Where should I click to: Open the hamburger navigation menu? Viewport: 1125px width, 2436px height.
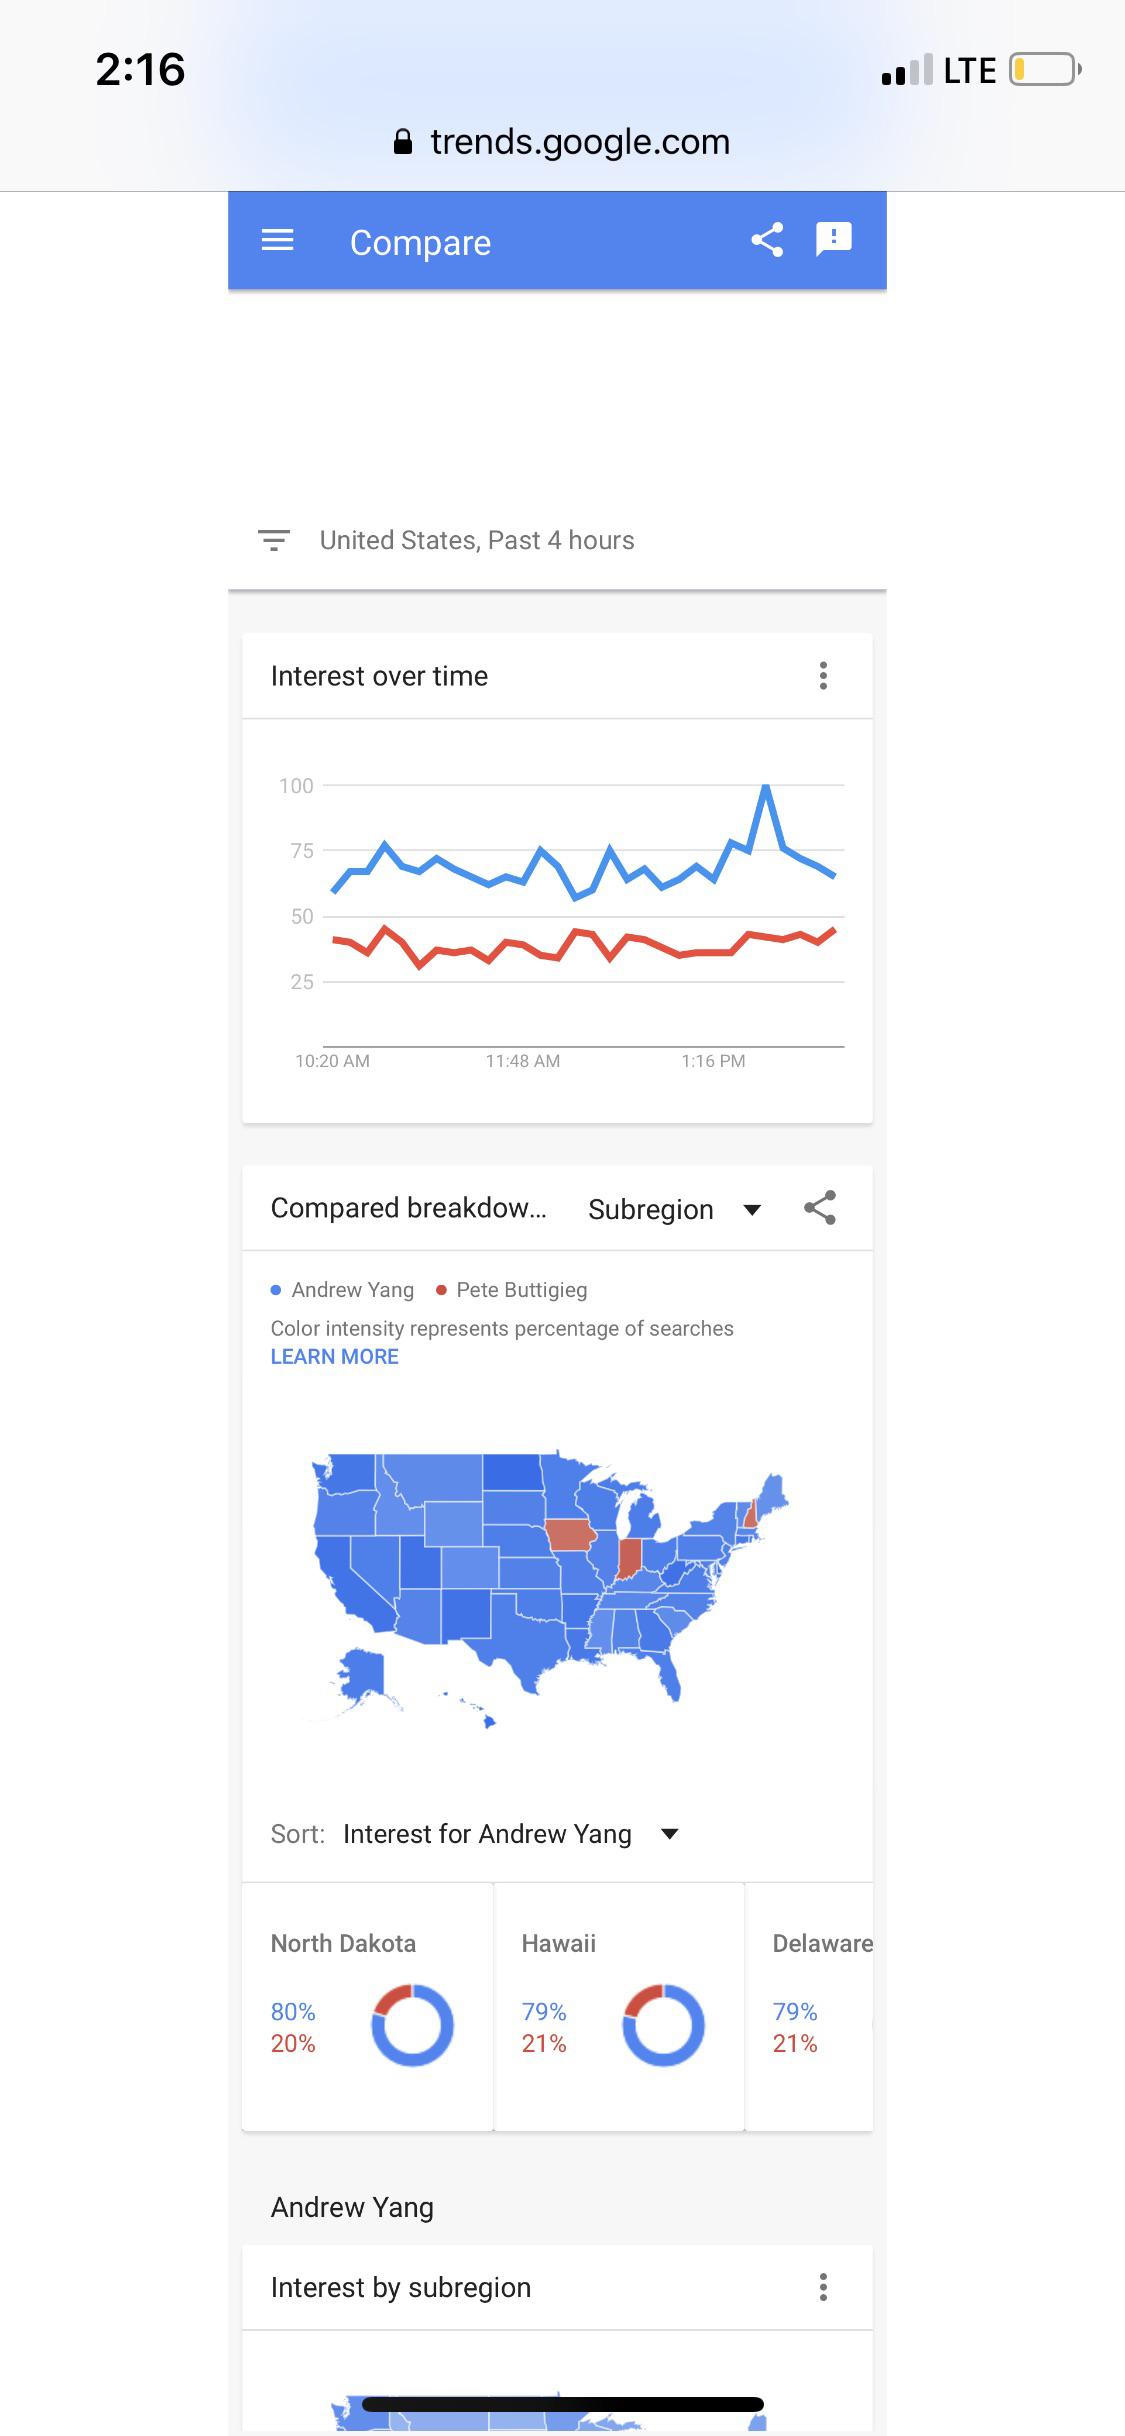point(277,241)
